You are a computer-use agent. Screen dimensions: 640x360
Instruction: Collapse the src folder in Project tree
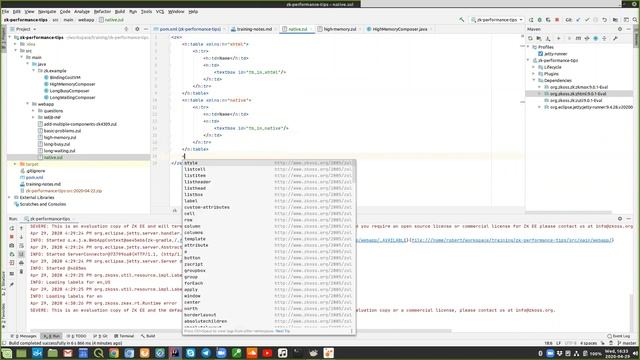(x=16, y=51)
